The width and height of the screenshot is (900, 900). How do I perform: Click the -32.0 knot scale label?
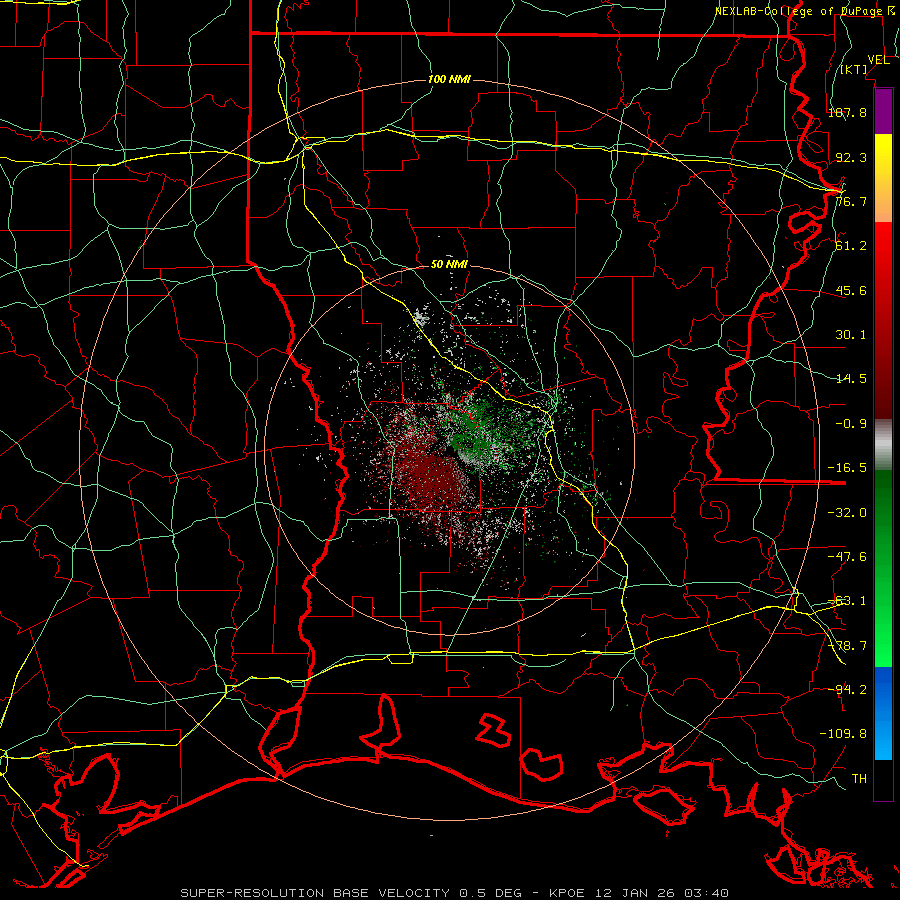pyautogui.click(x=847, y=512)
